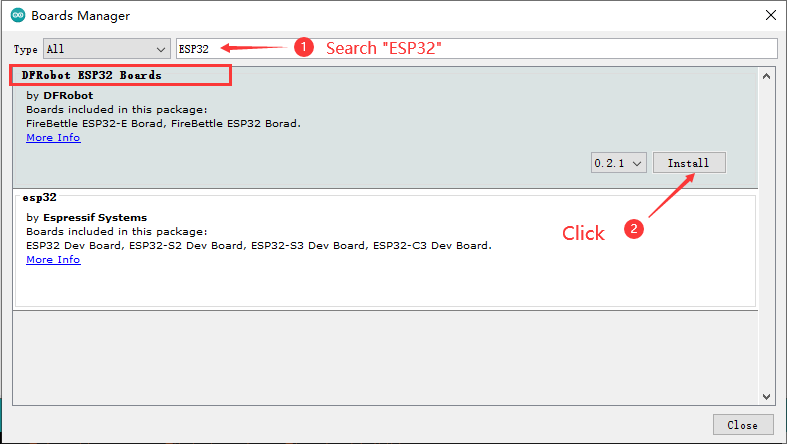Click Install for DFRobot ESP32 Boards
The height and width of the screenshot is (444, 787).
click(x=689, y=163)
